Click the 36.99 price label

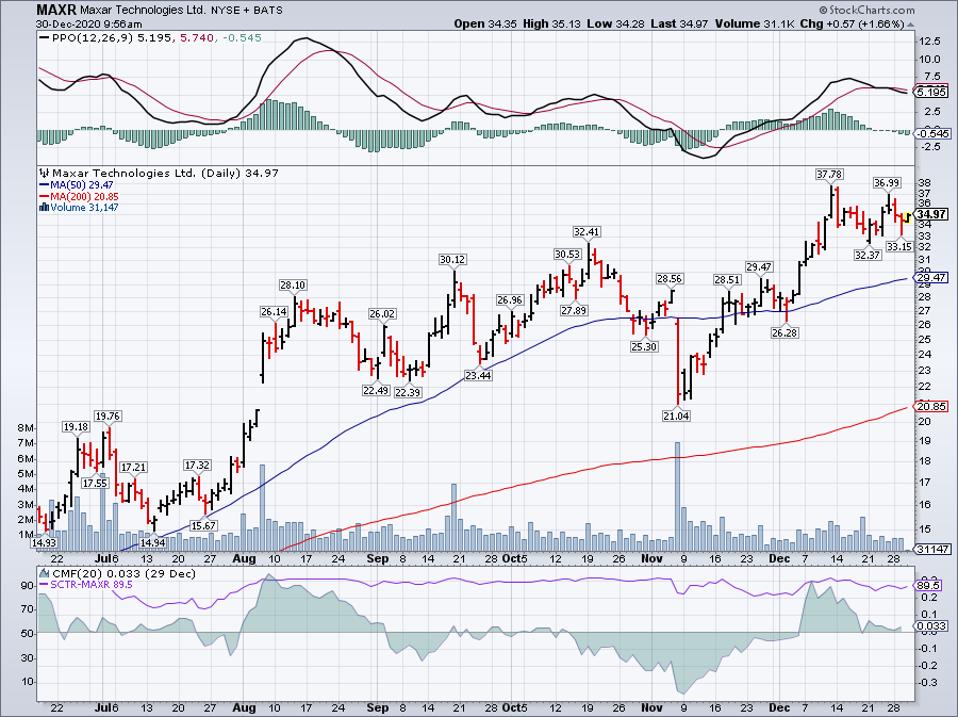[x=887, y=183]
